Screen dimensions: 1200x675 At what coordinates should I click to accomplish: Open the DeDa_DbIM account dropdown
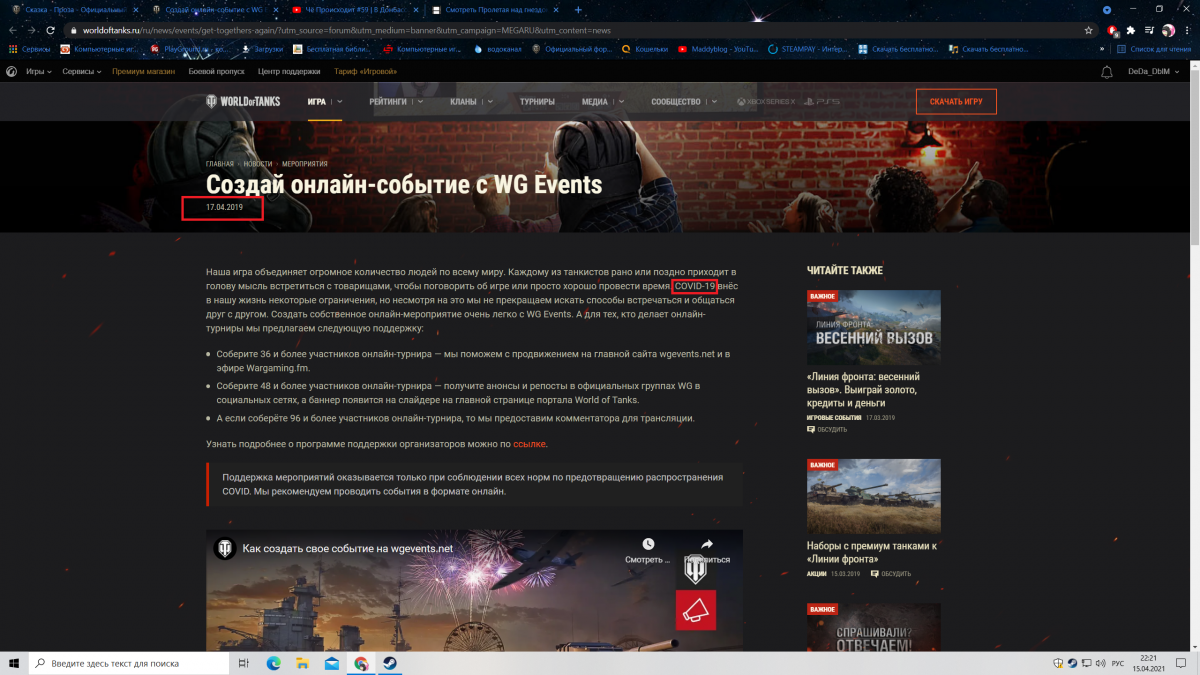[1152, 72]
